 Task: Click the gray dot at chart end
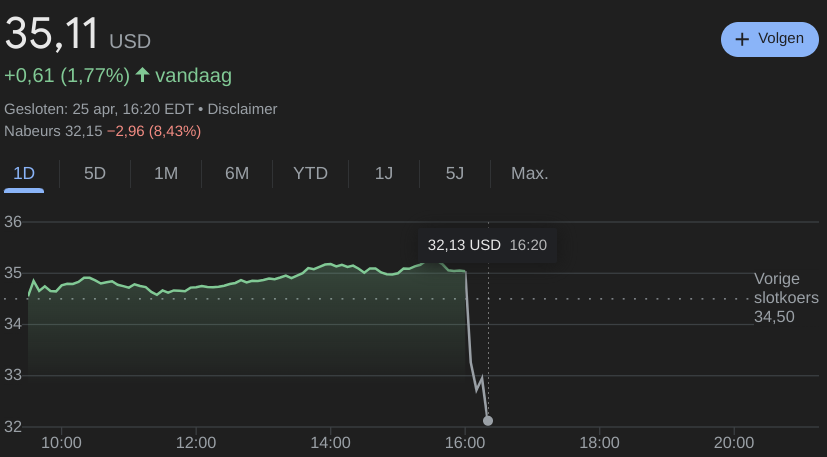487,420
